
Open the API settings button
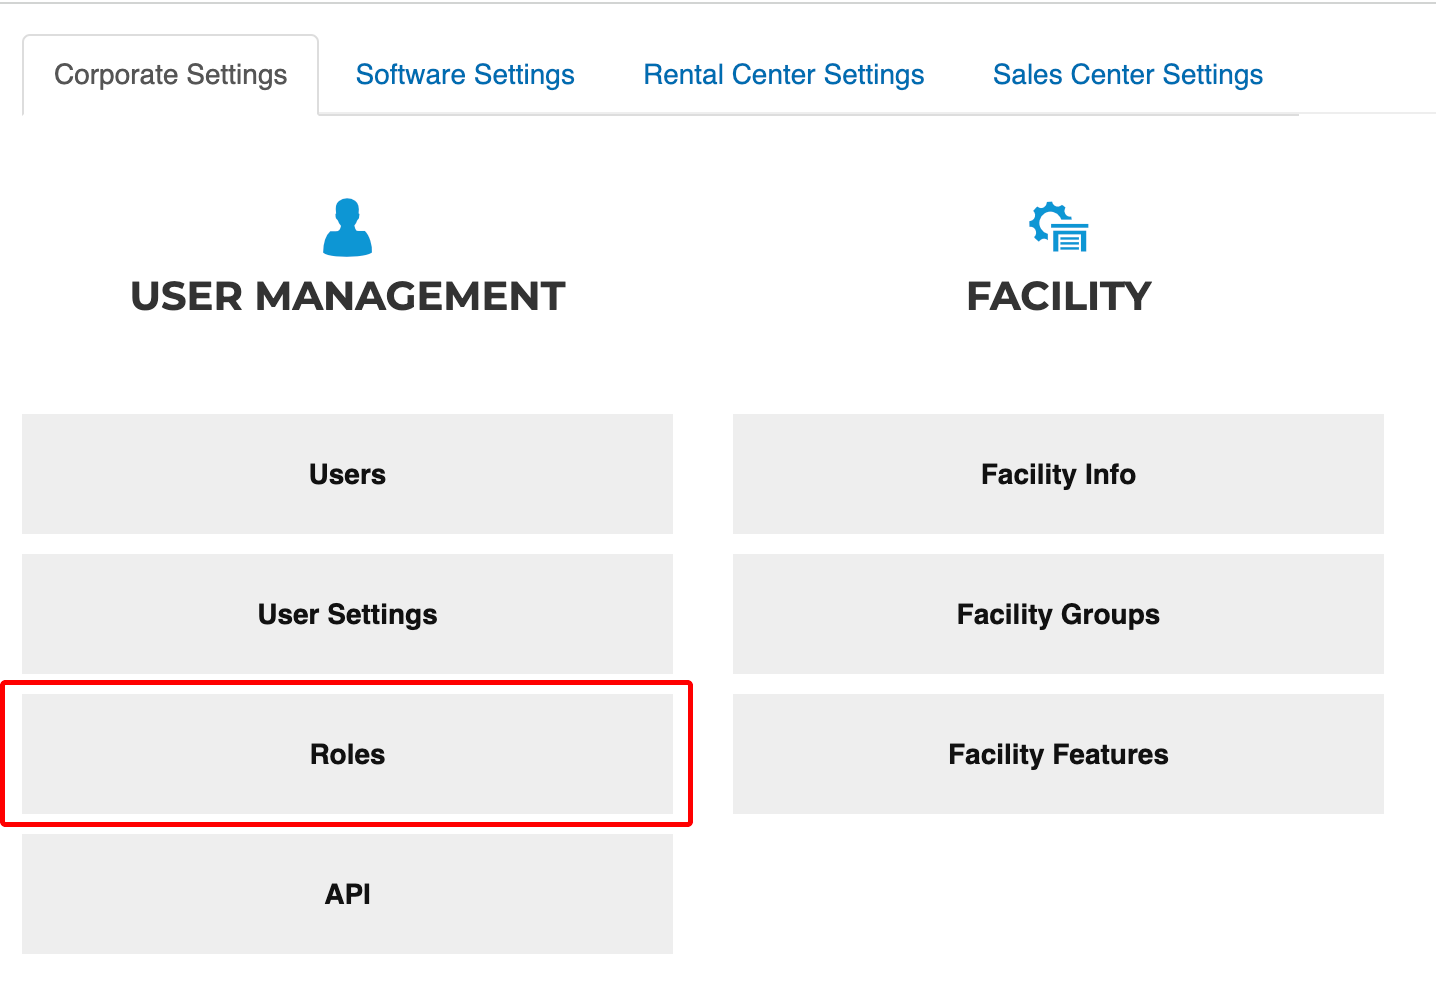(x=347, y=894)
